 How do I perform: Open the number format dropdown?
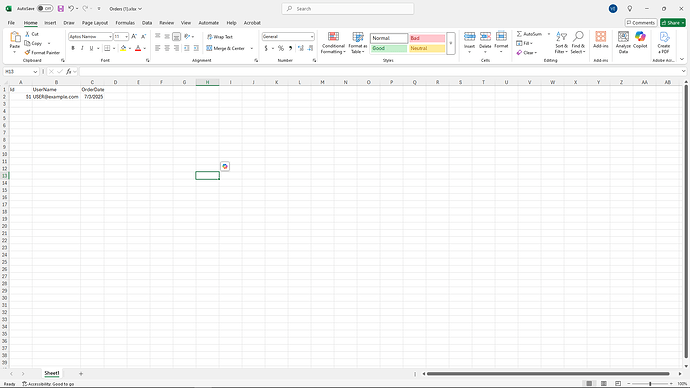click(312, 37)
